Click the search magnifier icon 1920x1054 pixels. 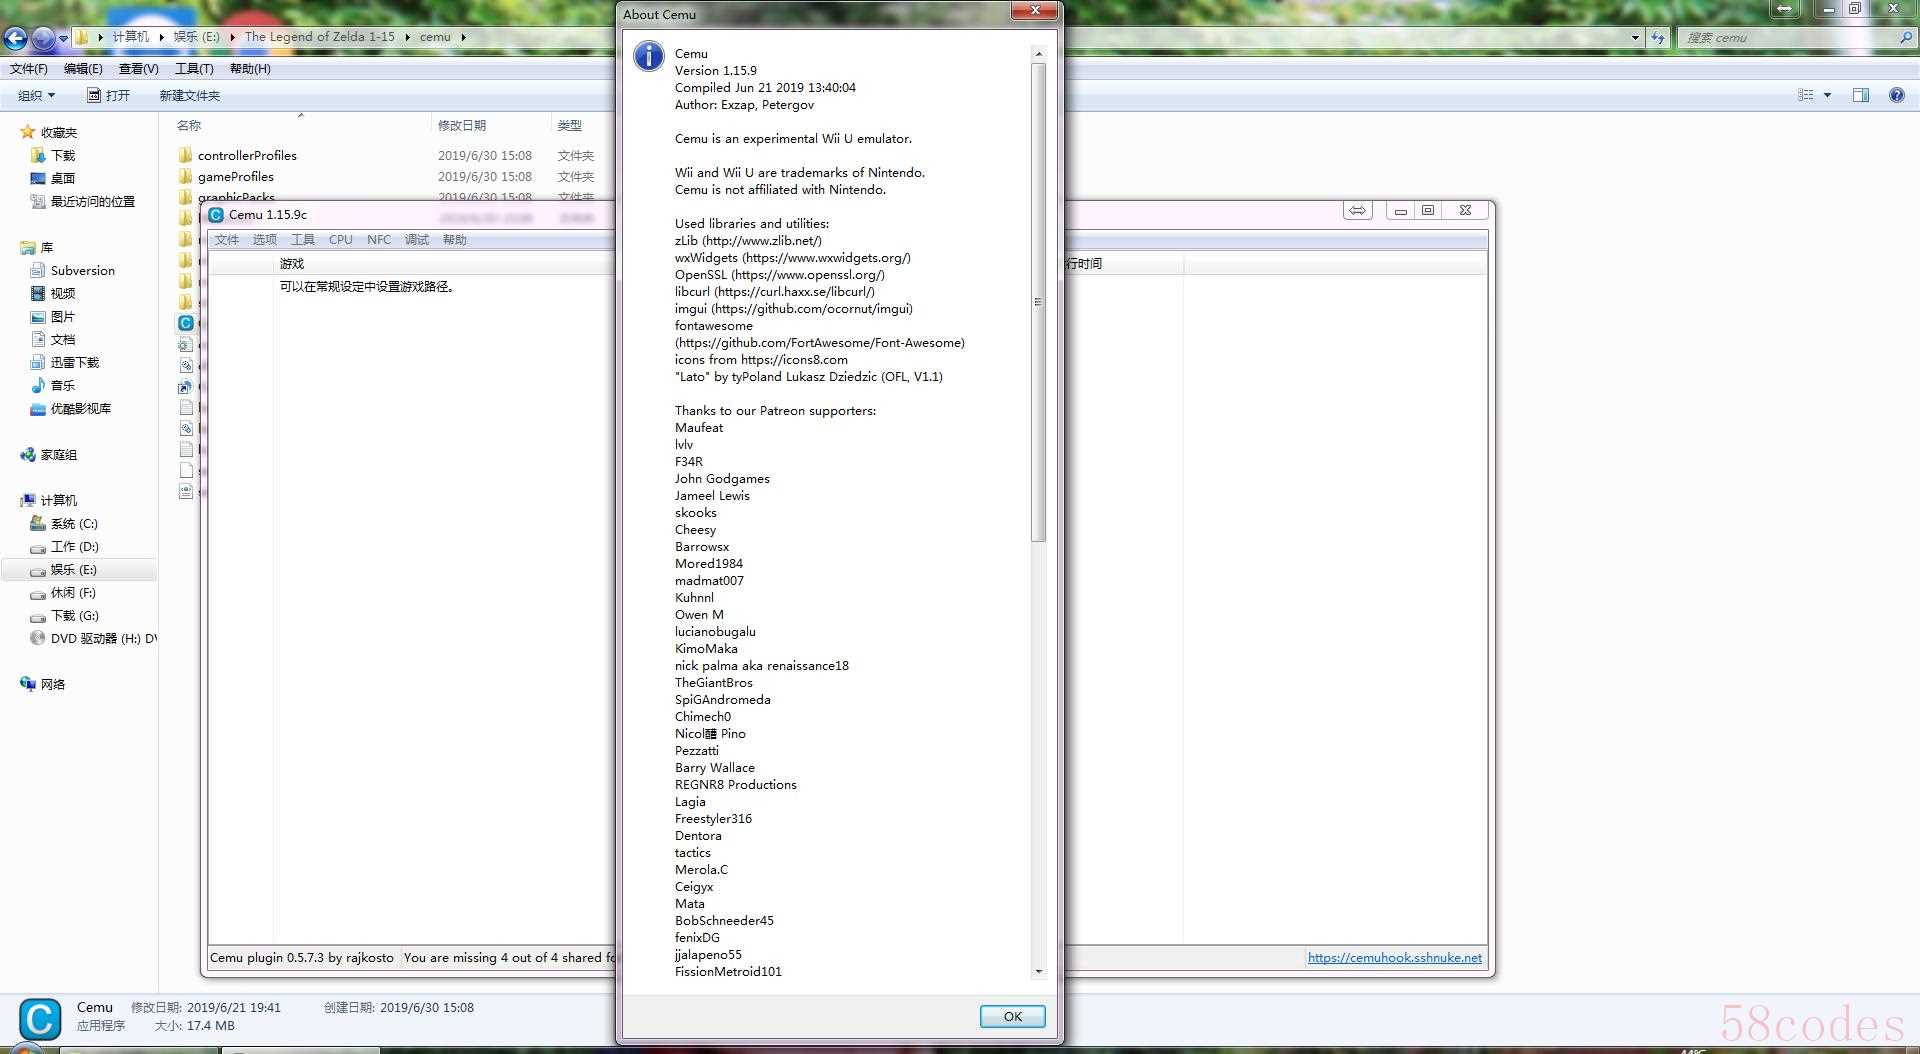(1905, 38)
